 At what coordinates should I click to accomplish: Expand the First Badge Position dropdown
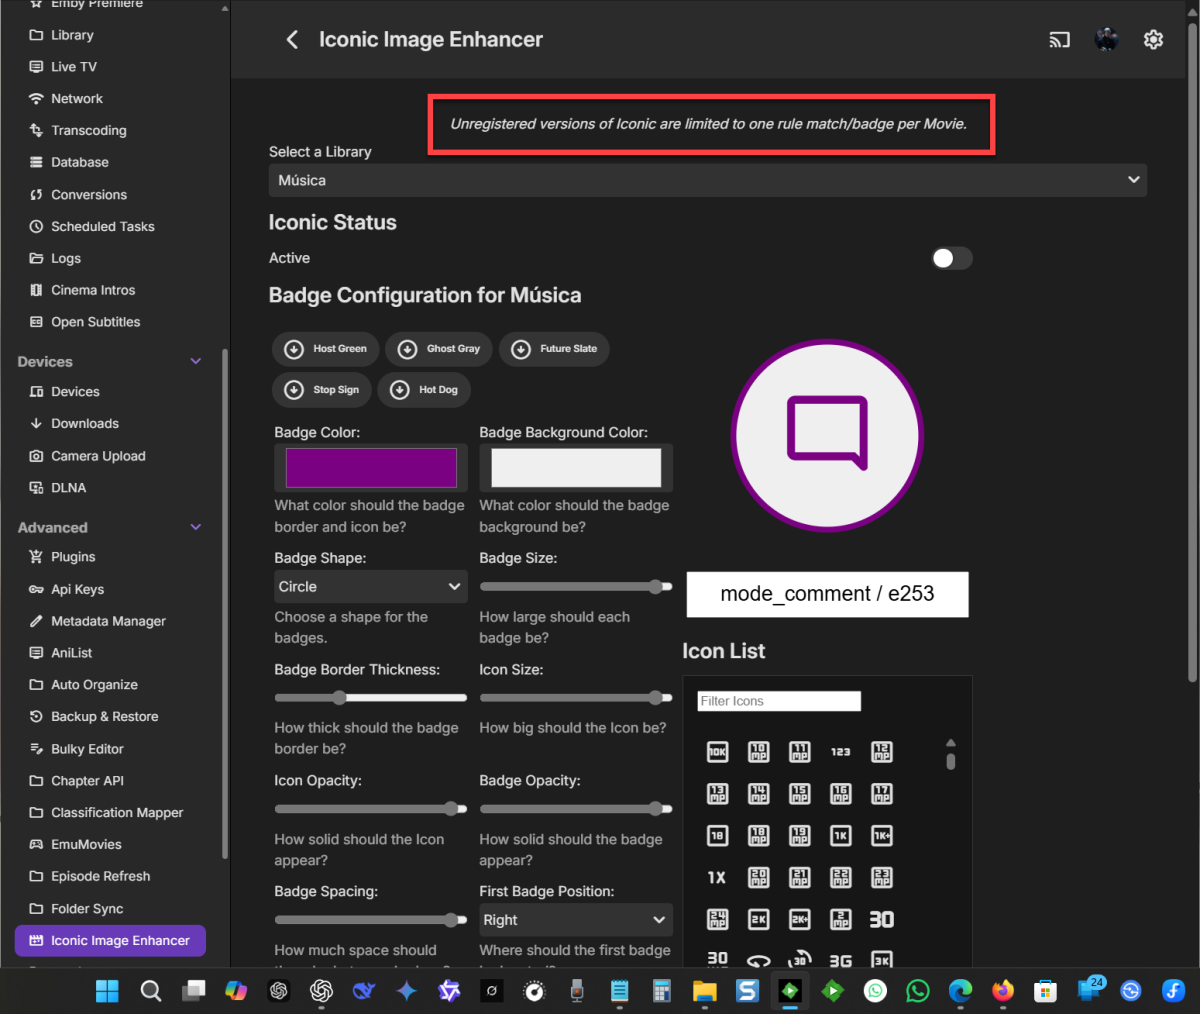coord(575,920)
